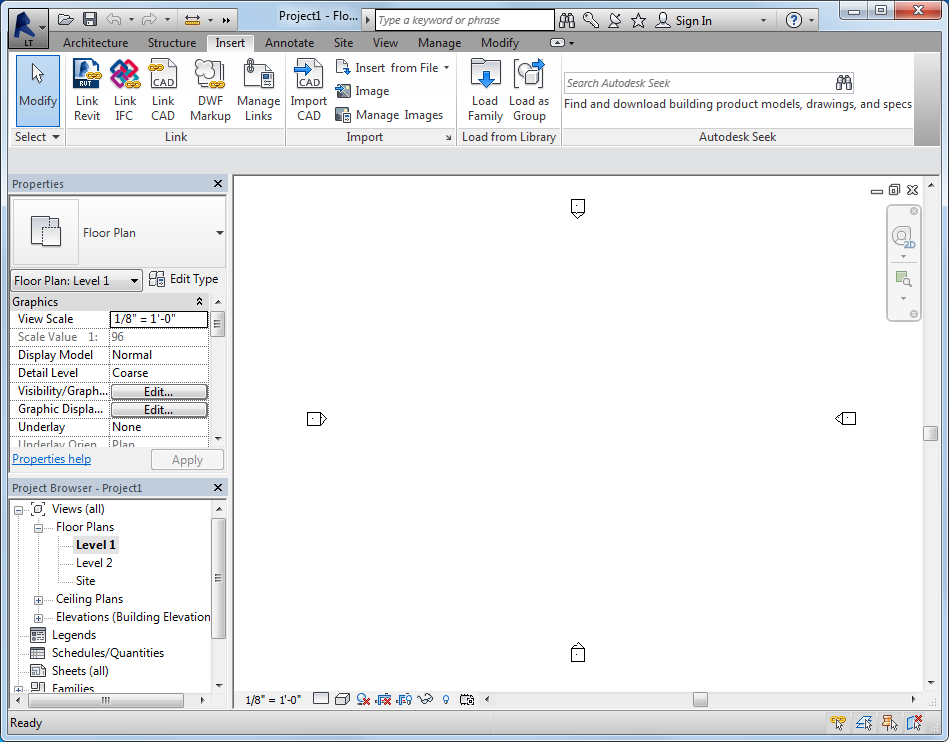Collapse the Floor Plans tree node
Viewport: 949px width, 742px height.
pos(38,528)
